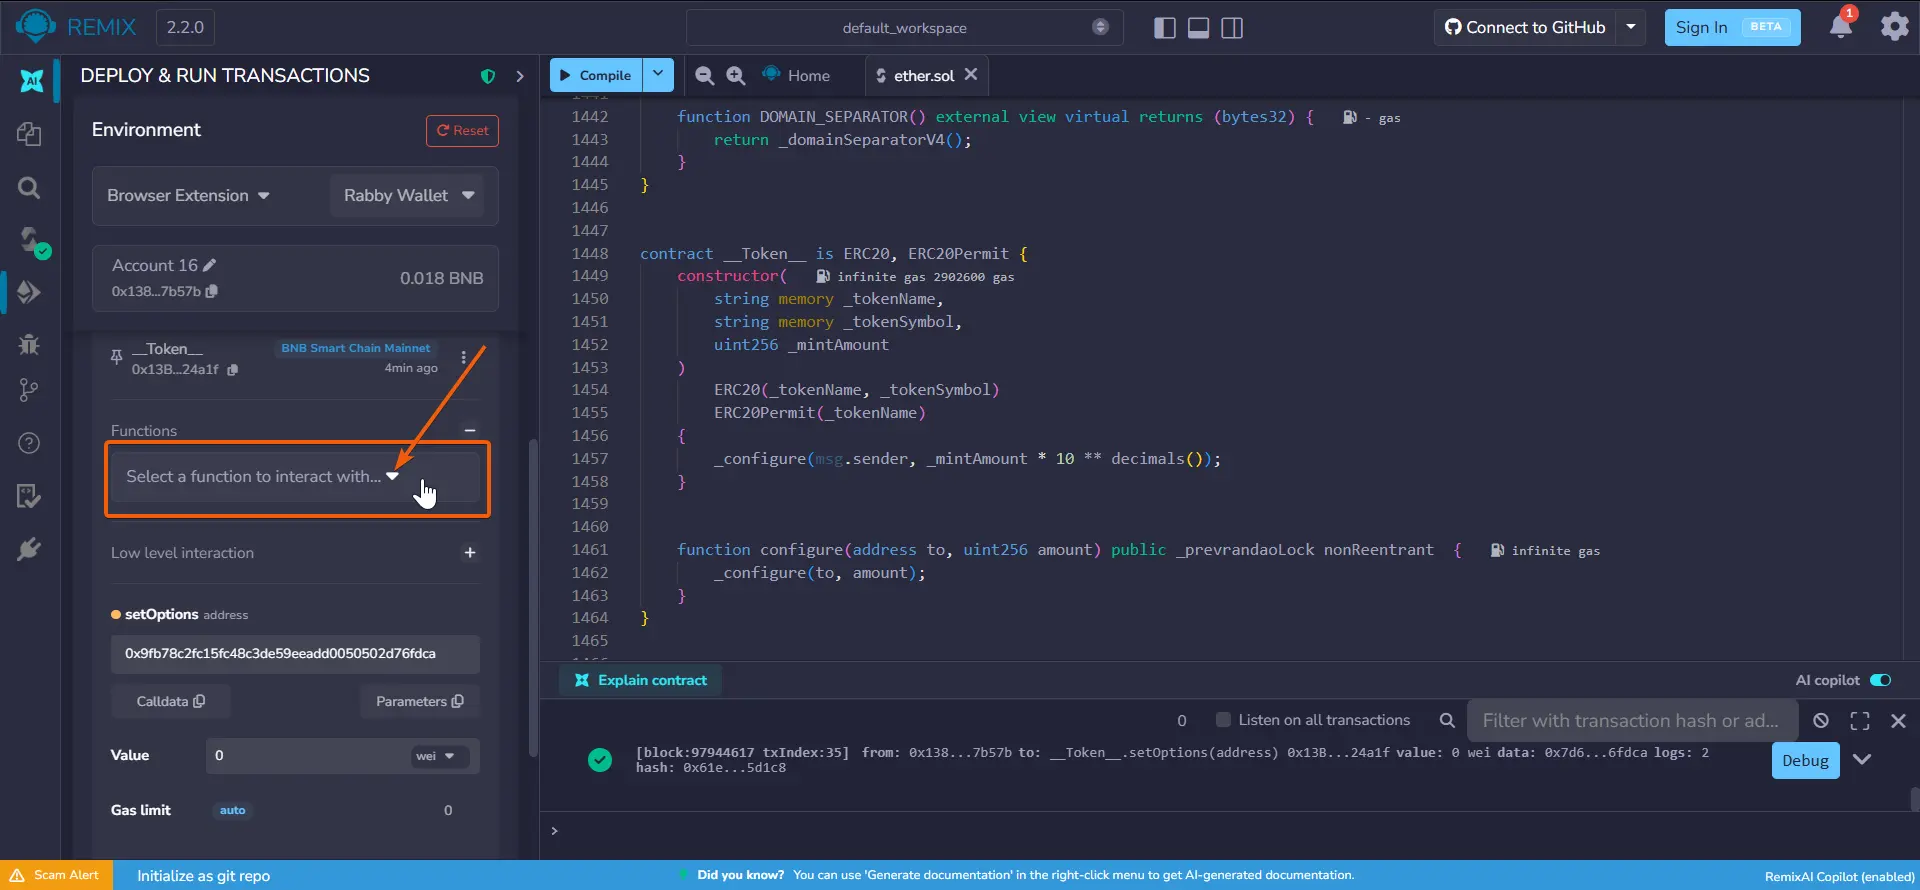Reset the environment
Viewport: 1920px width, 890px height.
[462, 131]
